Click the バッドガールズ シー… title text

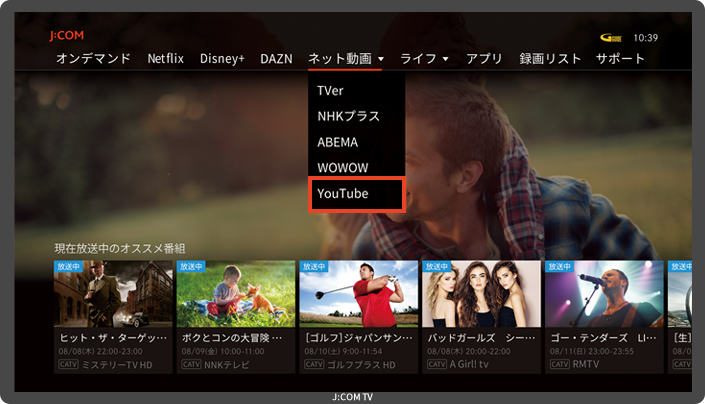tap(481, 338)
